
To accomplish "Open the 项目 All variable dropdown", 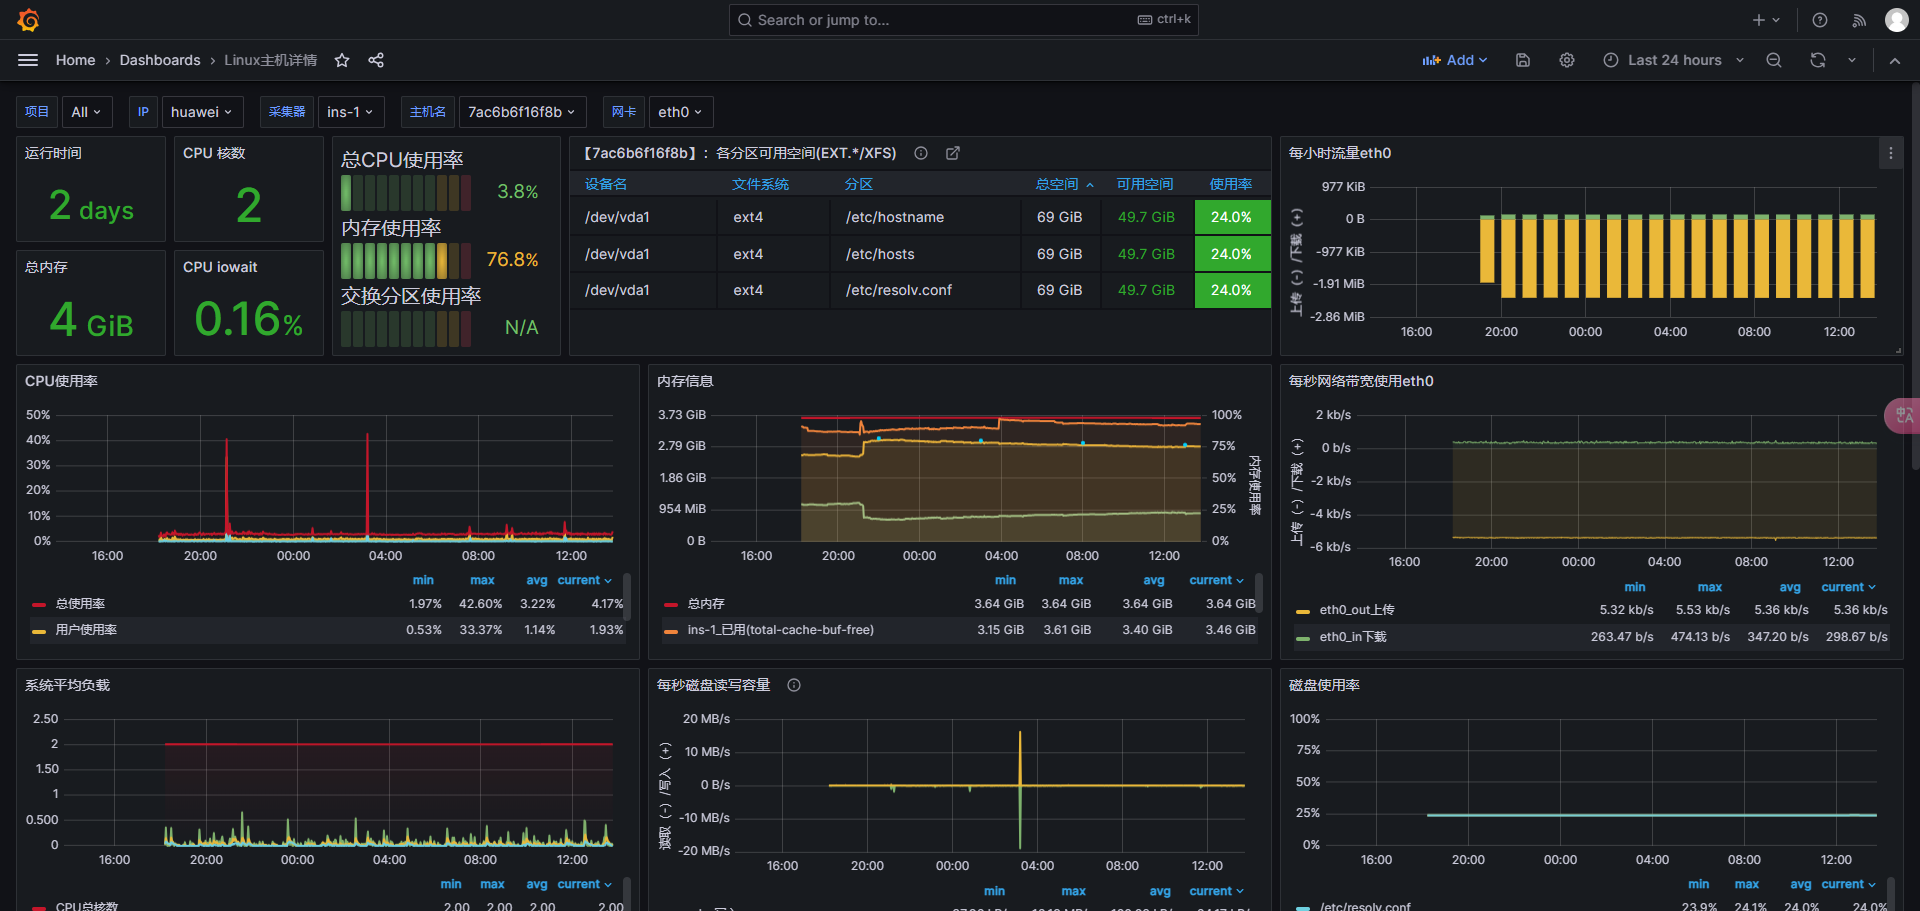I will coord(86,112).
